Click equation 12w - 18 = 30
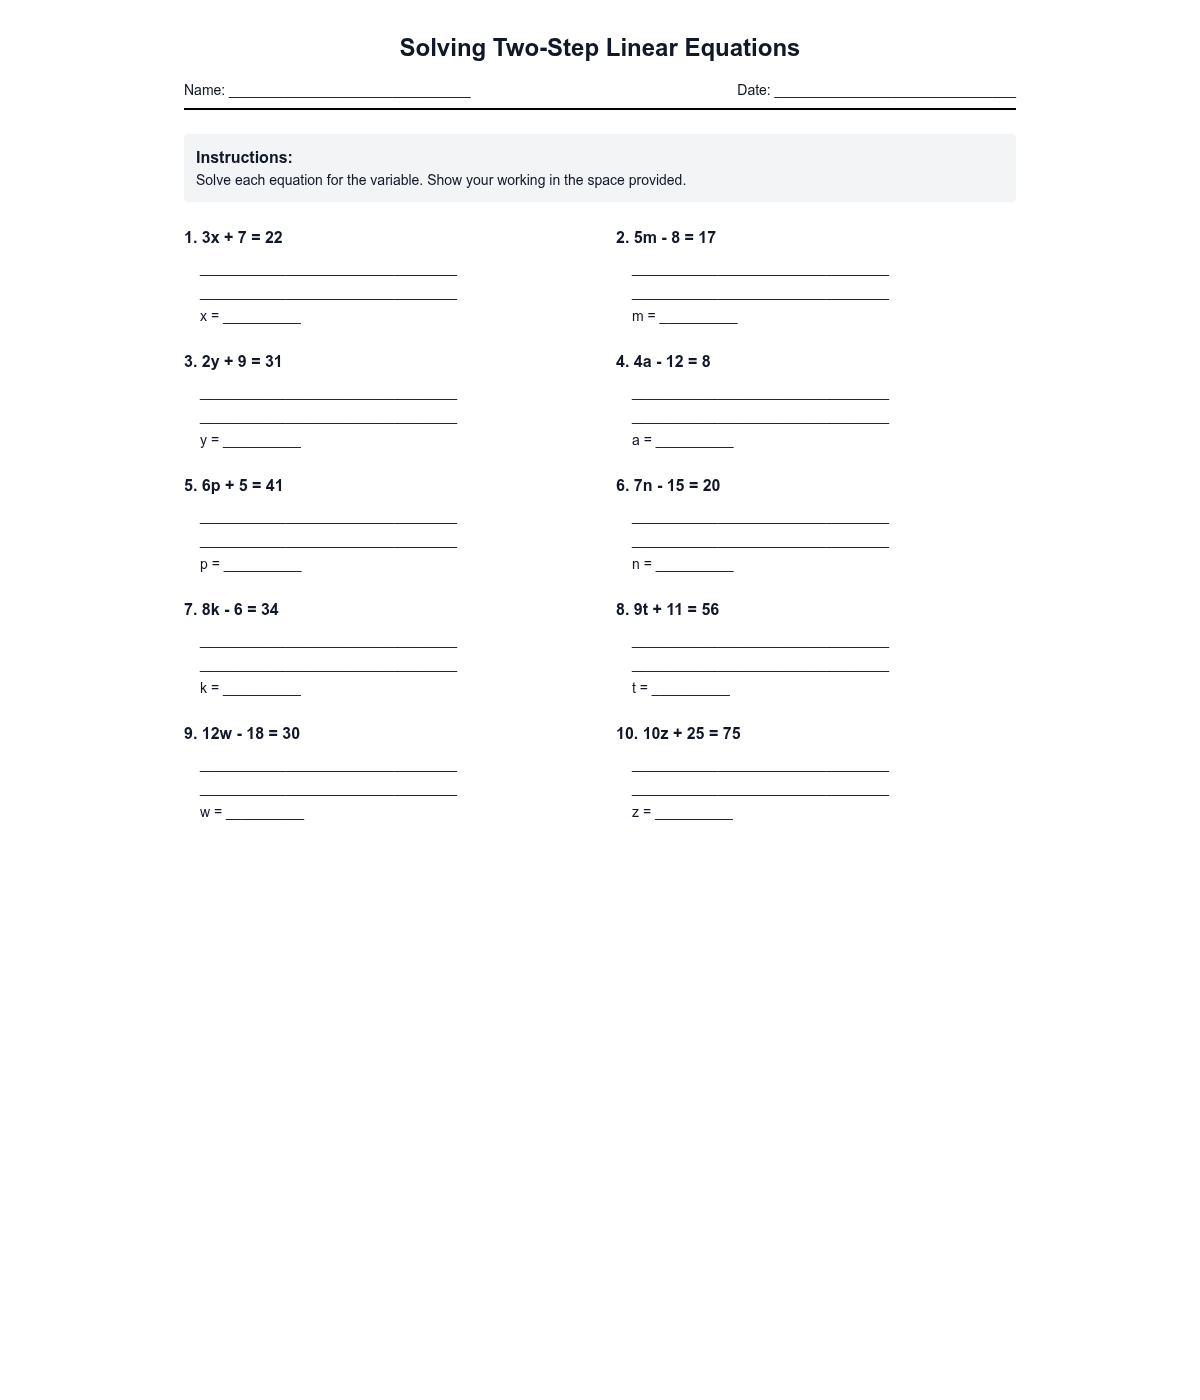The image size is (1200, 1400). point(242,734)
